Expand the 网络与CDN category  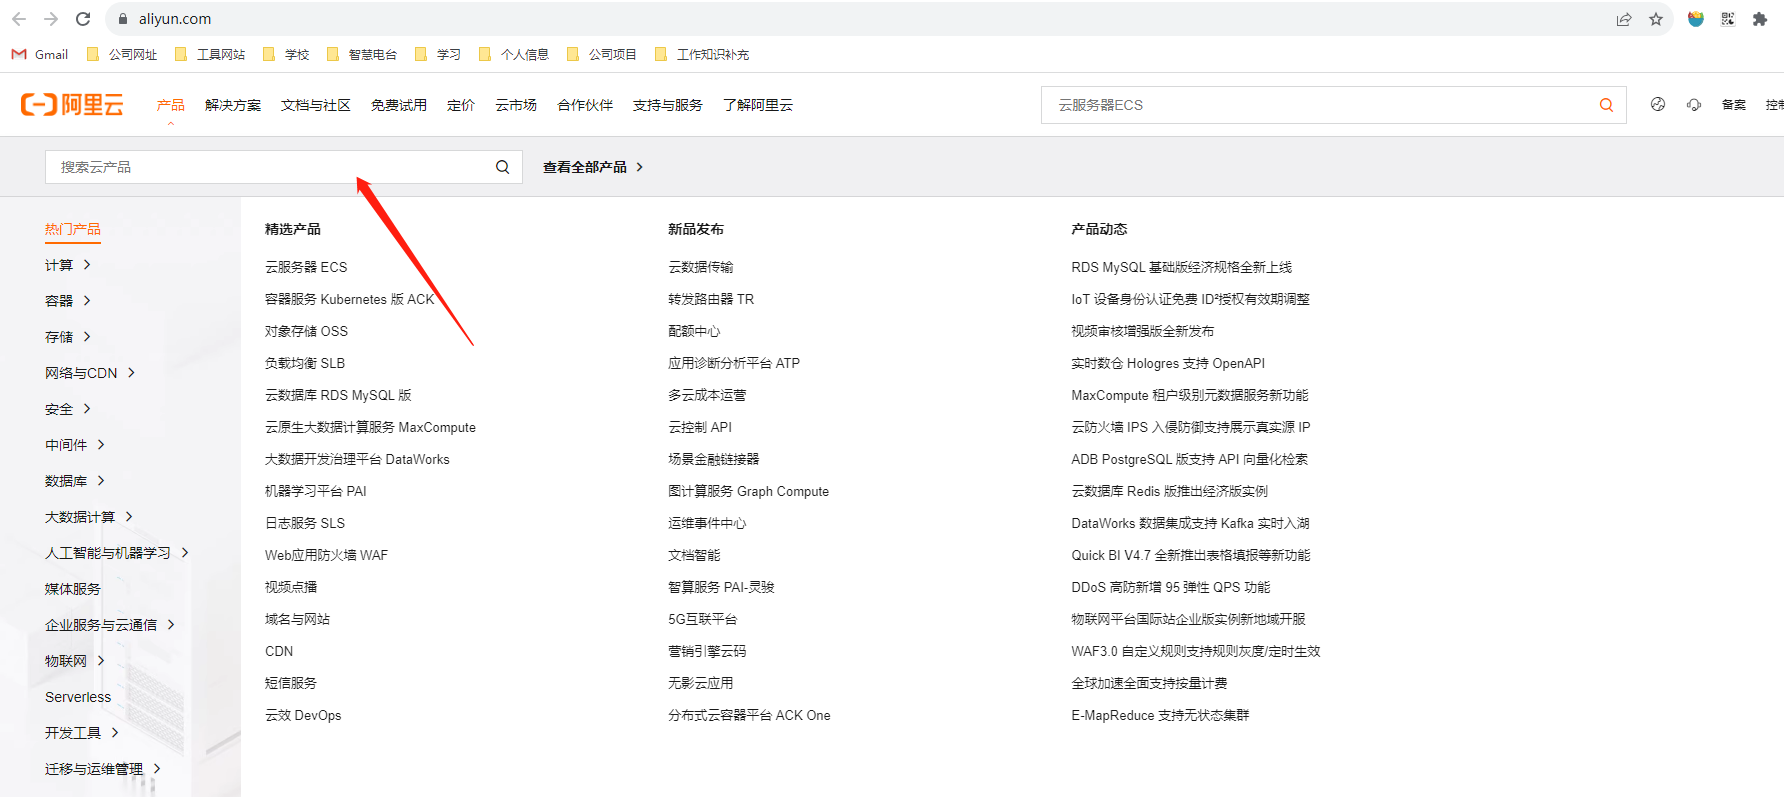(x=90, y=373)
